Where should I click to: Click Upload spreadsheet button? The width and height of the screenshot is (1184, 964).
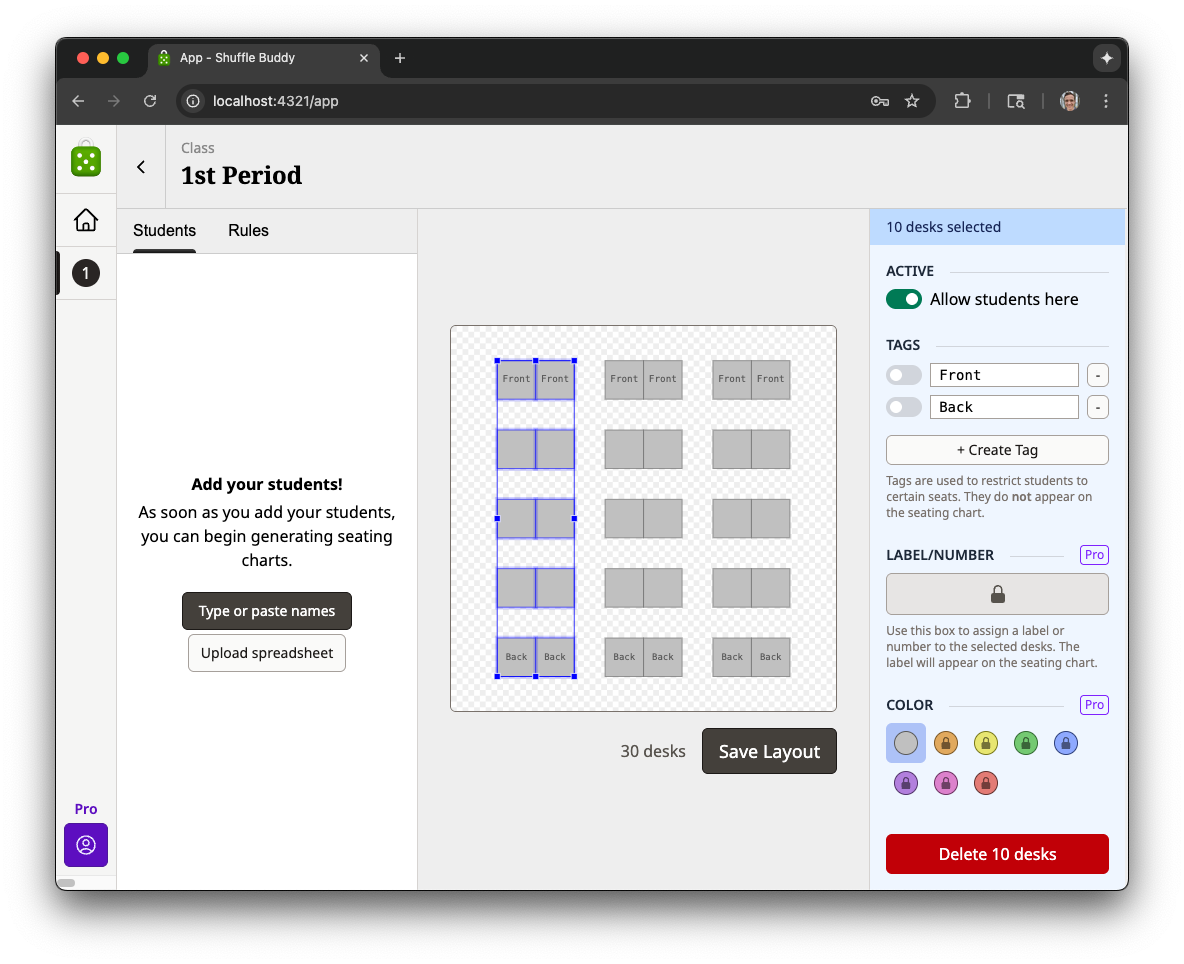267,653
